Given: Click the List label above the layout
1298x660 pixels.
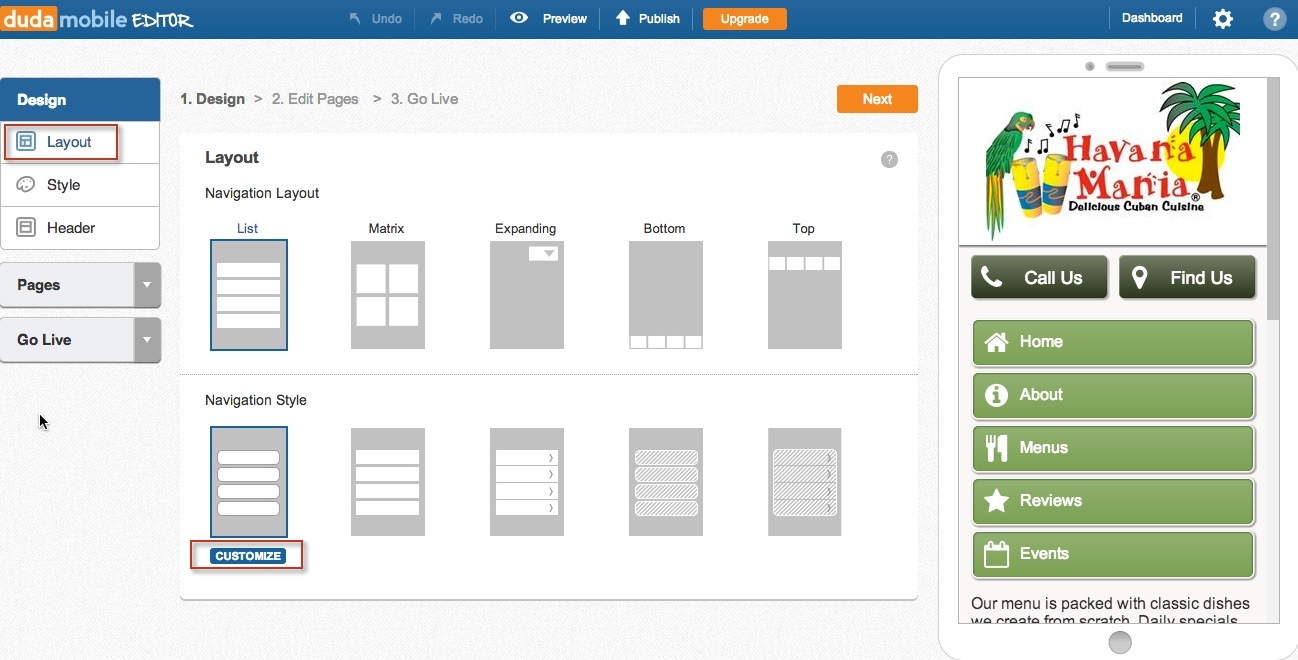Looking at the screenshot, I should click(247, 229).
